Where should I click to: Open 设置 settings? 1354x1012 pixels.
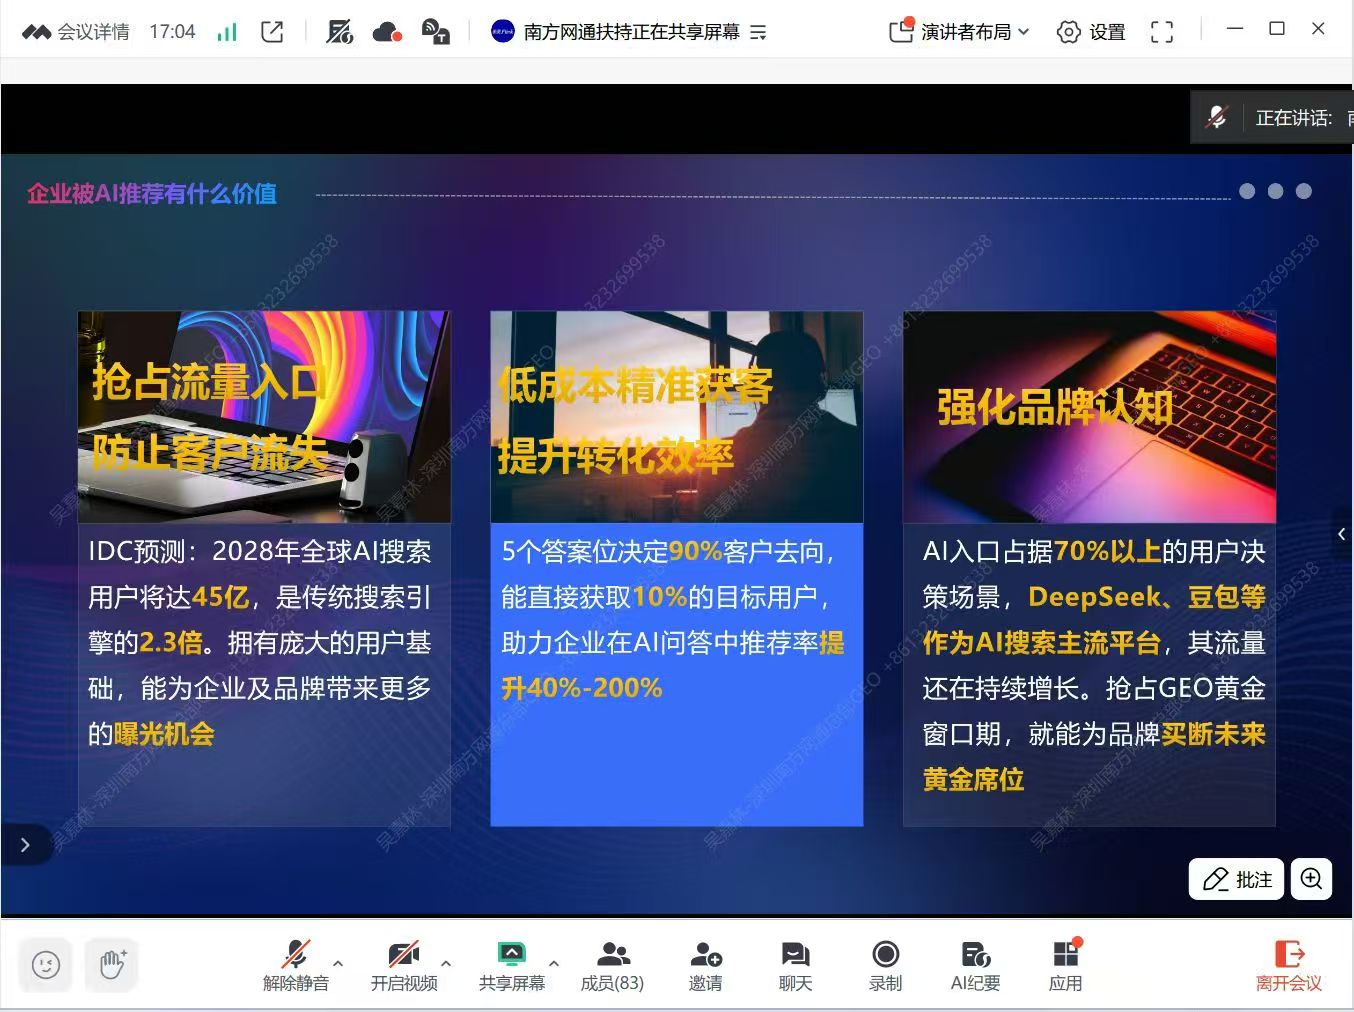click(1091, 32)
